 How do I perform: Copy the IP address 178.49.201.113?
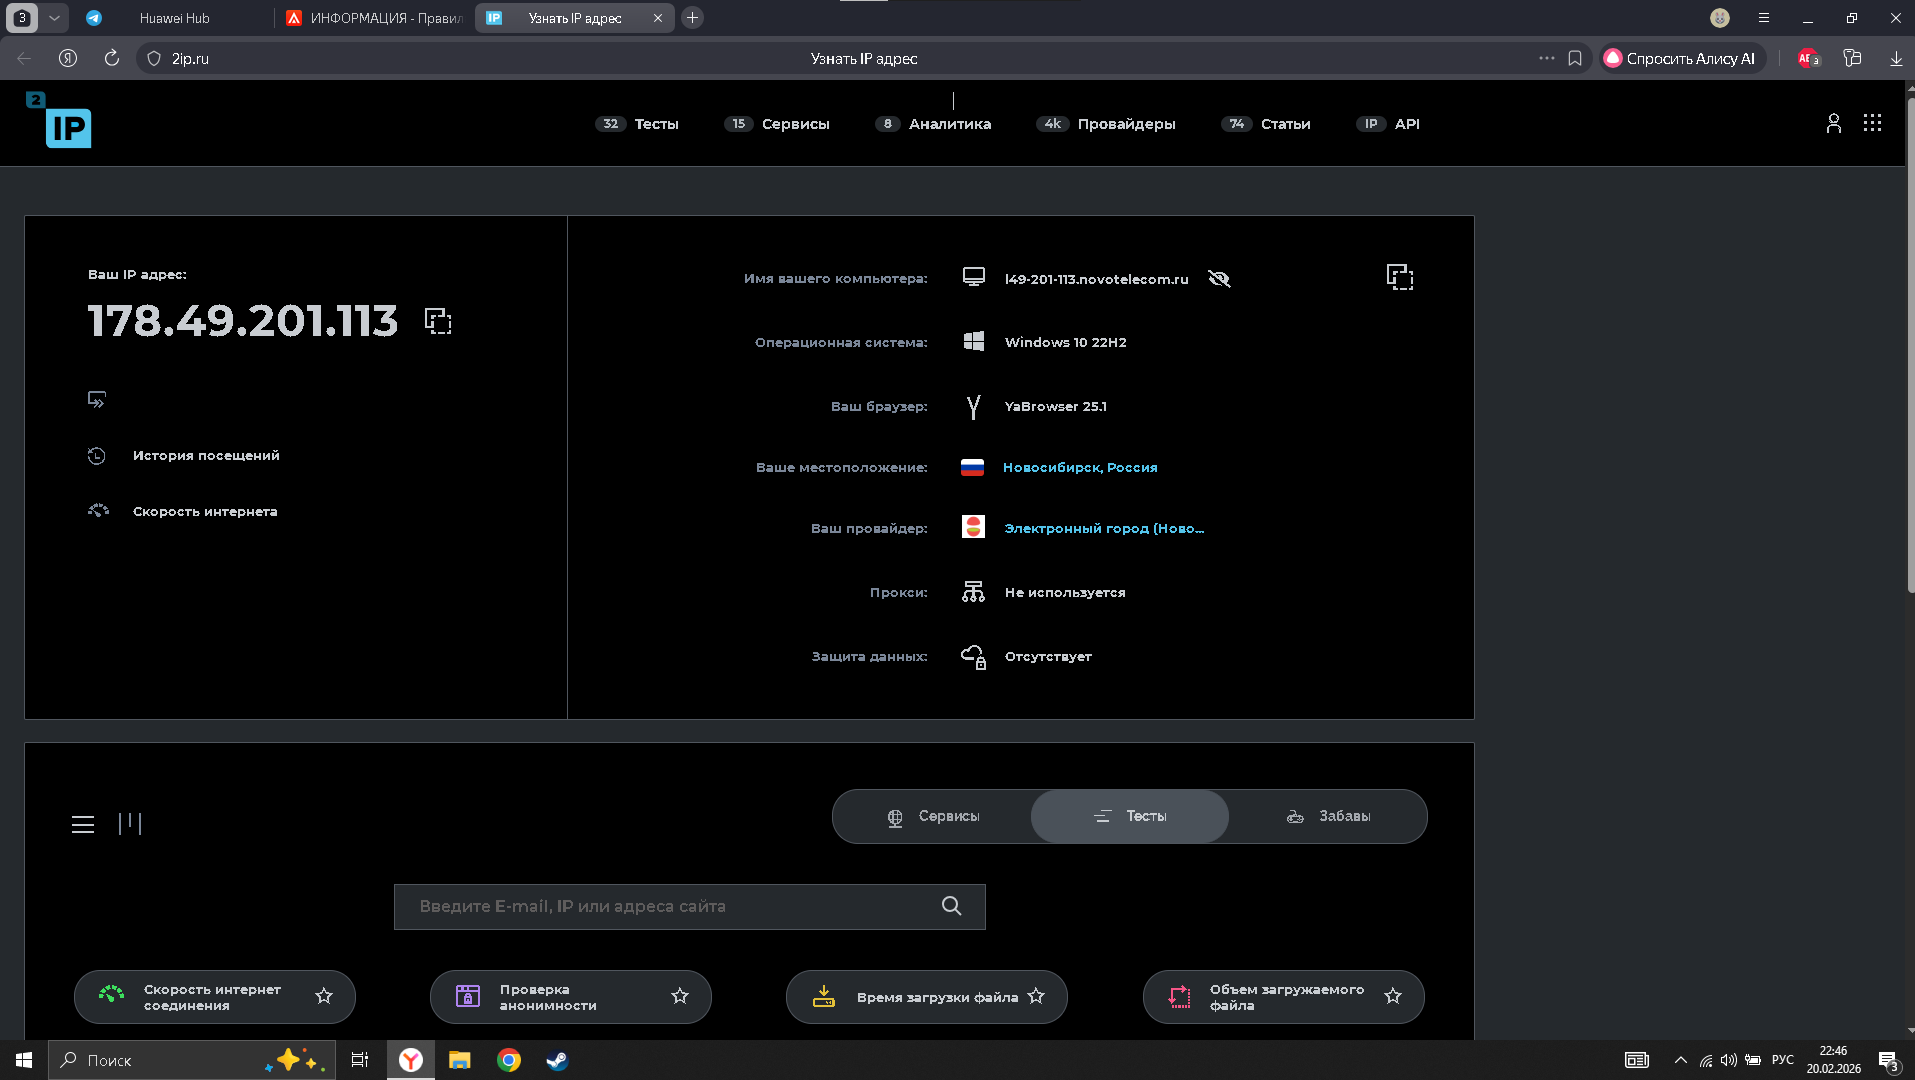(x=438, y=321)
